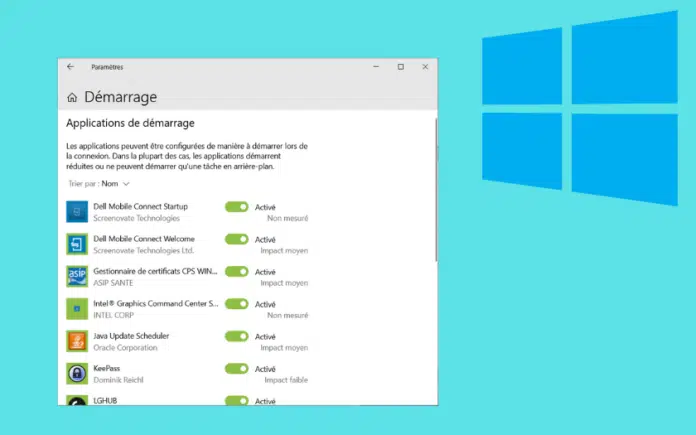The width and height of the screenshot is (696, 435).
Task: Click Java Update Scheduler entry name
Action: pyautogui.click(x=131, y=336)
